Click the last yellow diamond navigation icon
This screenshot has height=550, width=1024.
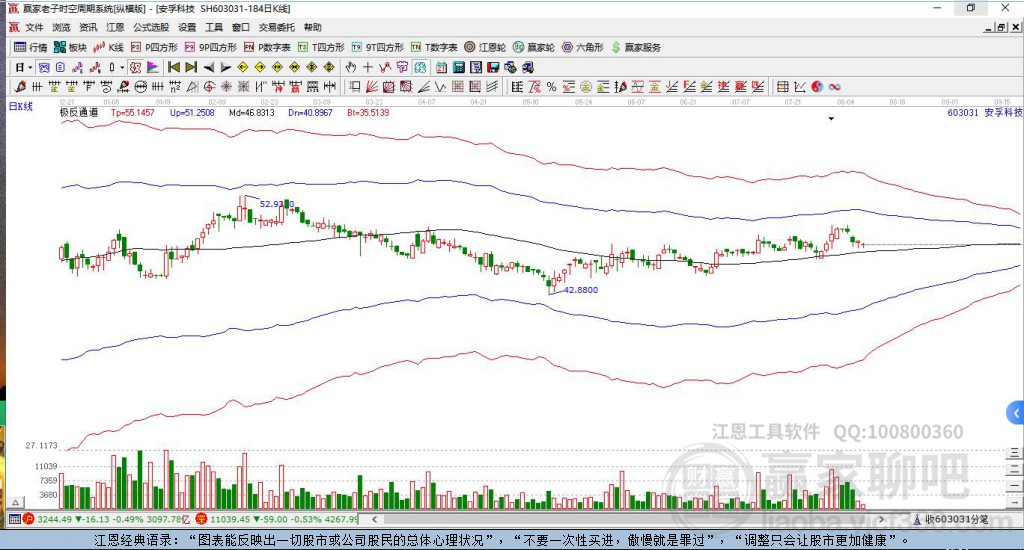(x=328, y=67)
